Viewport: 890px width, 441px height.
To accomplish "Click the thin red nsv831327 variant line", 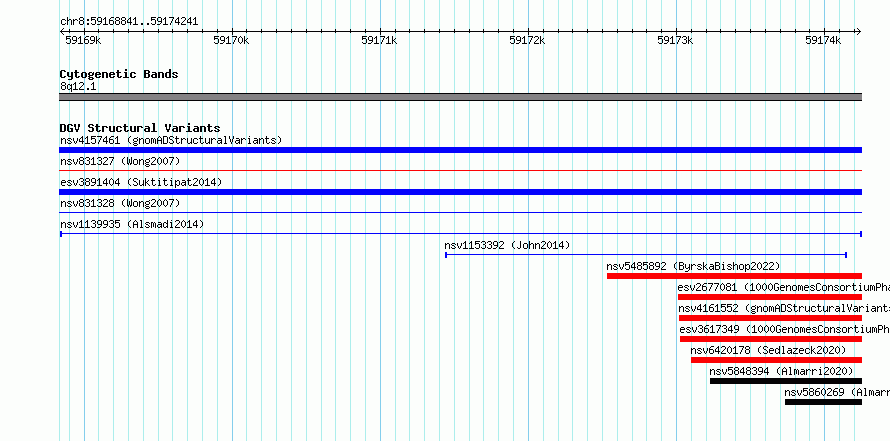I will [460, 170].
